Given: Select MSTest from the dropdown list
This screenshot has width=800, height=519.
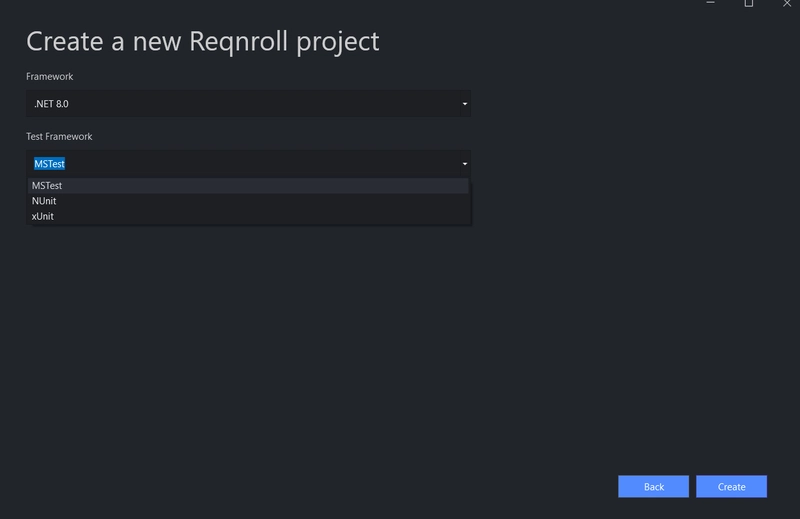Looking at the screenshot, I should pos(47,186).
